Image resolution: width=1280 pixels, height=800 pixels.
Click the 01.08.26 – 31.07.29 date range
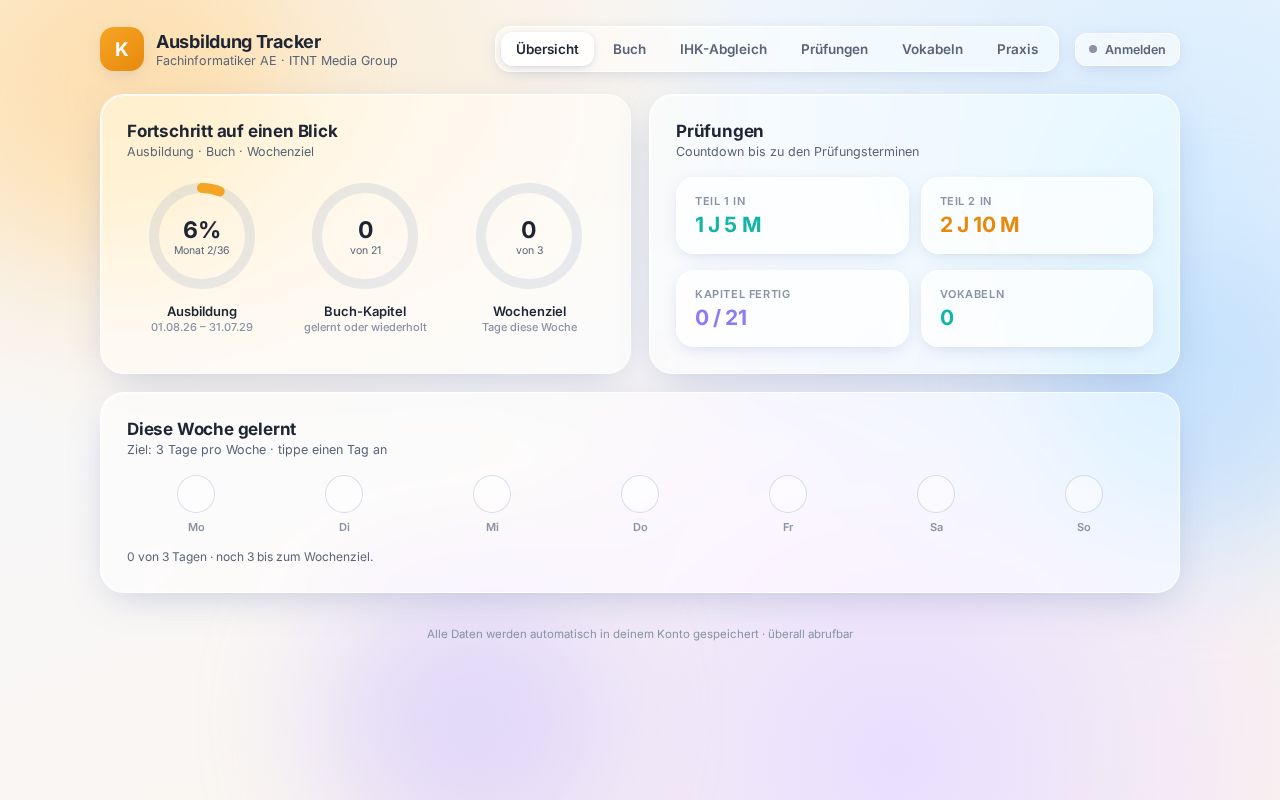[x=202, y=327]
